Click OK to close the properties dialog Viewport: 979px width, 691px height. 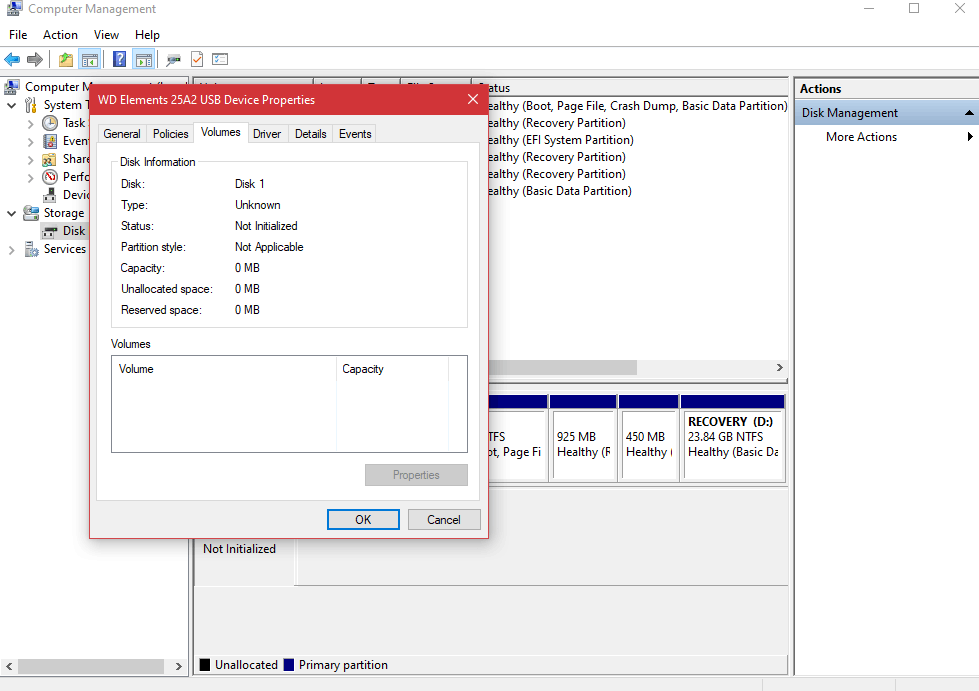[362, 519]
